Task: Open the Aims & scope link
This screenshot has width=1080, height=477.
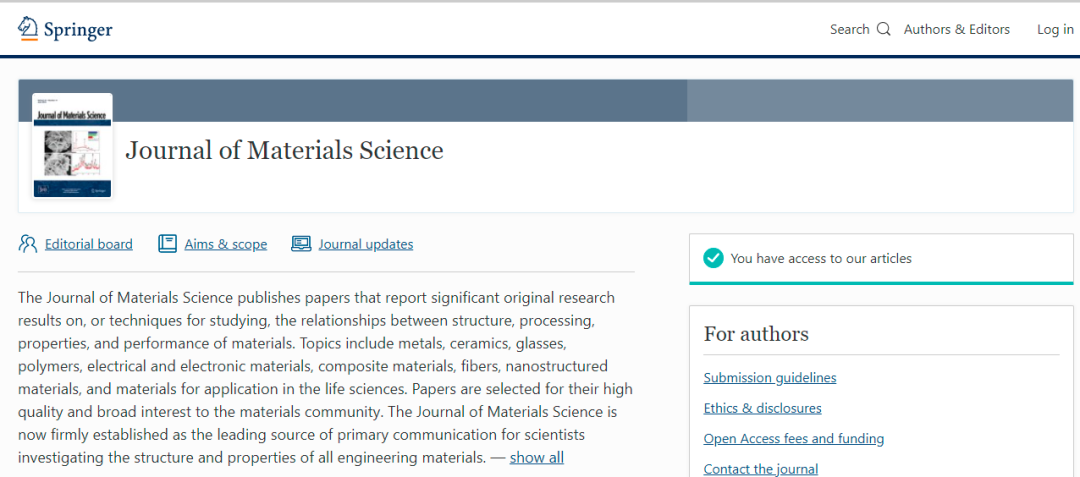Action: coord(225,244)
